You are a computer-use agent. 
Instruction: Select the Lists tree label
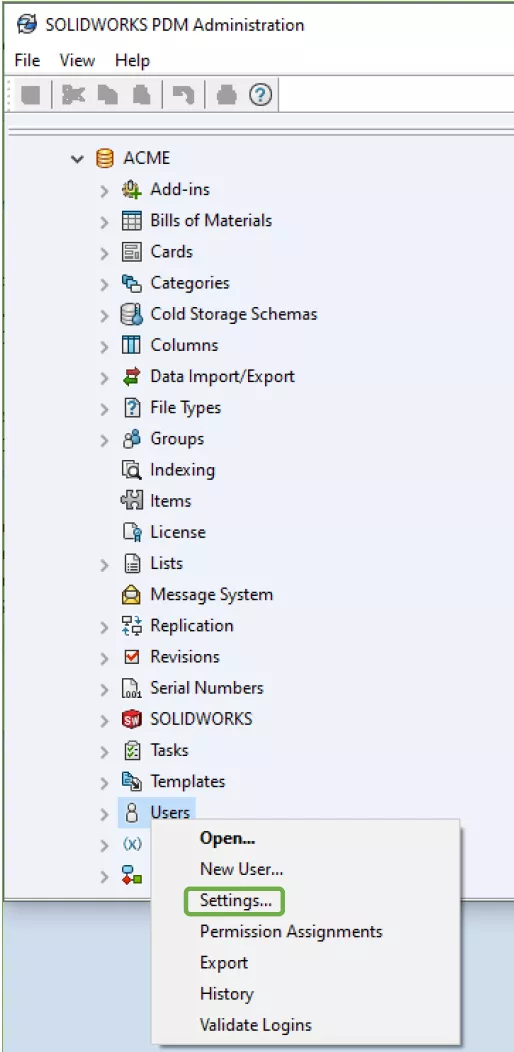pyautogui.click(x=166, y=563)
